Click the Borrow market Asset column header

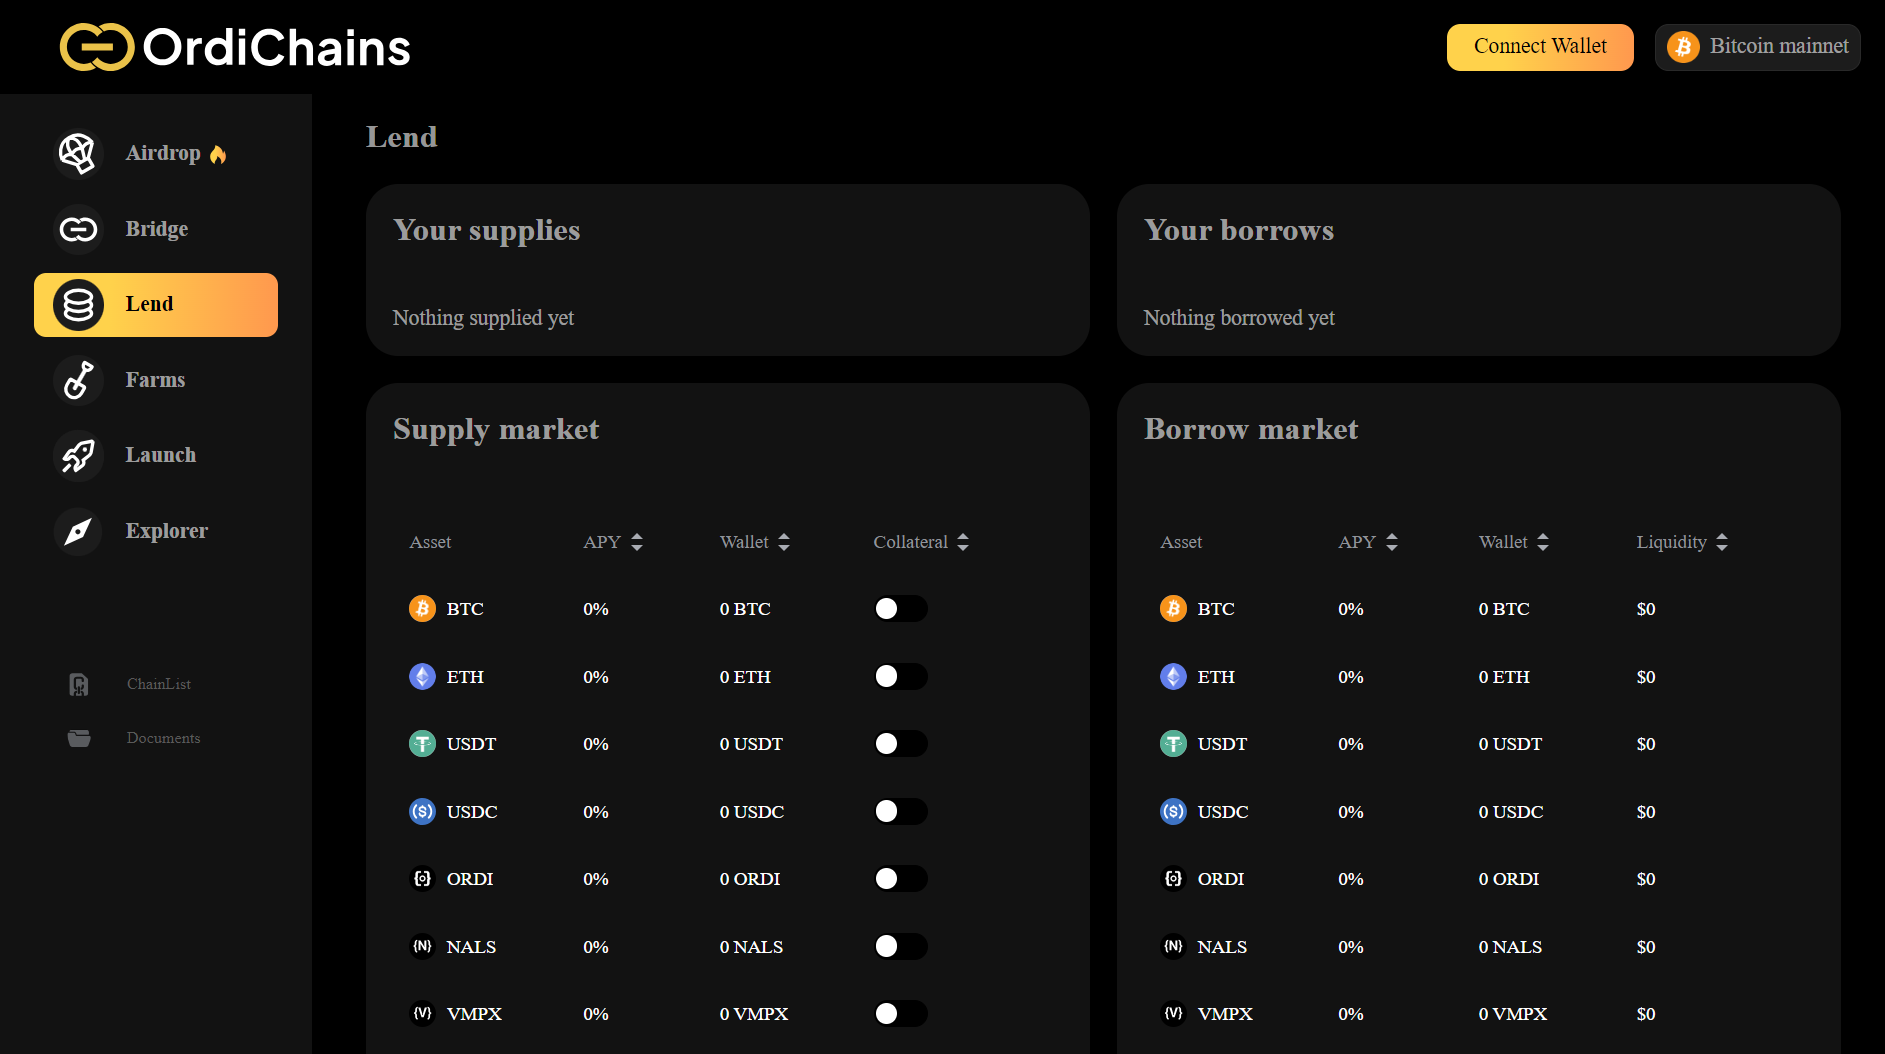point(1181,542)
